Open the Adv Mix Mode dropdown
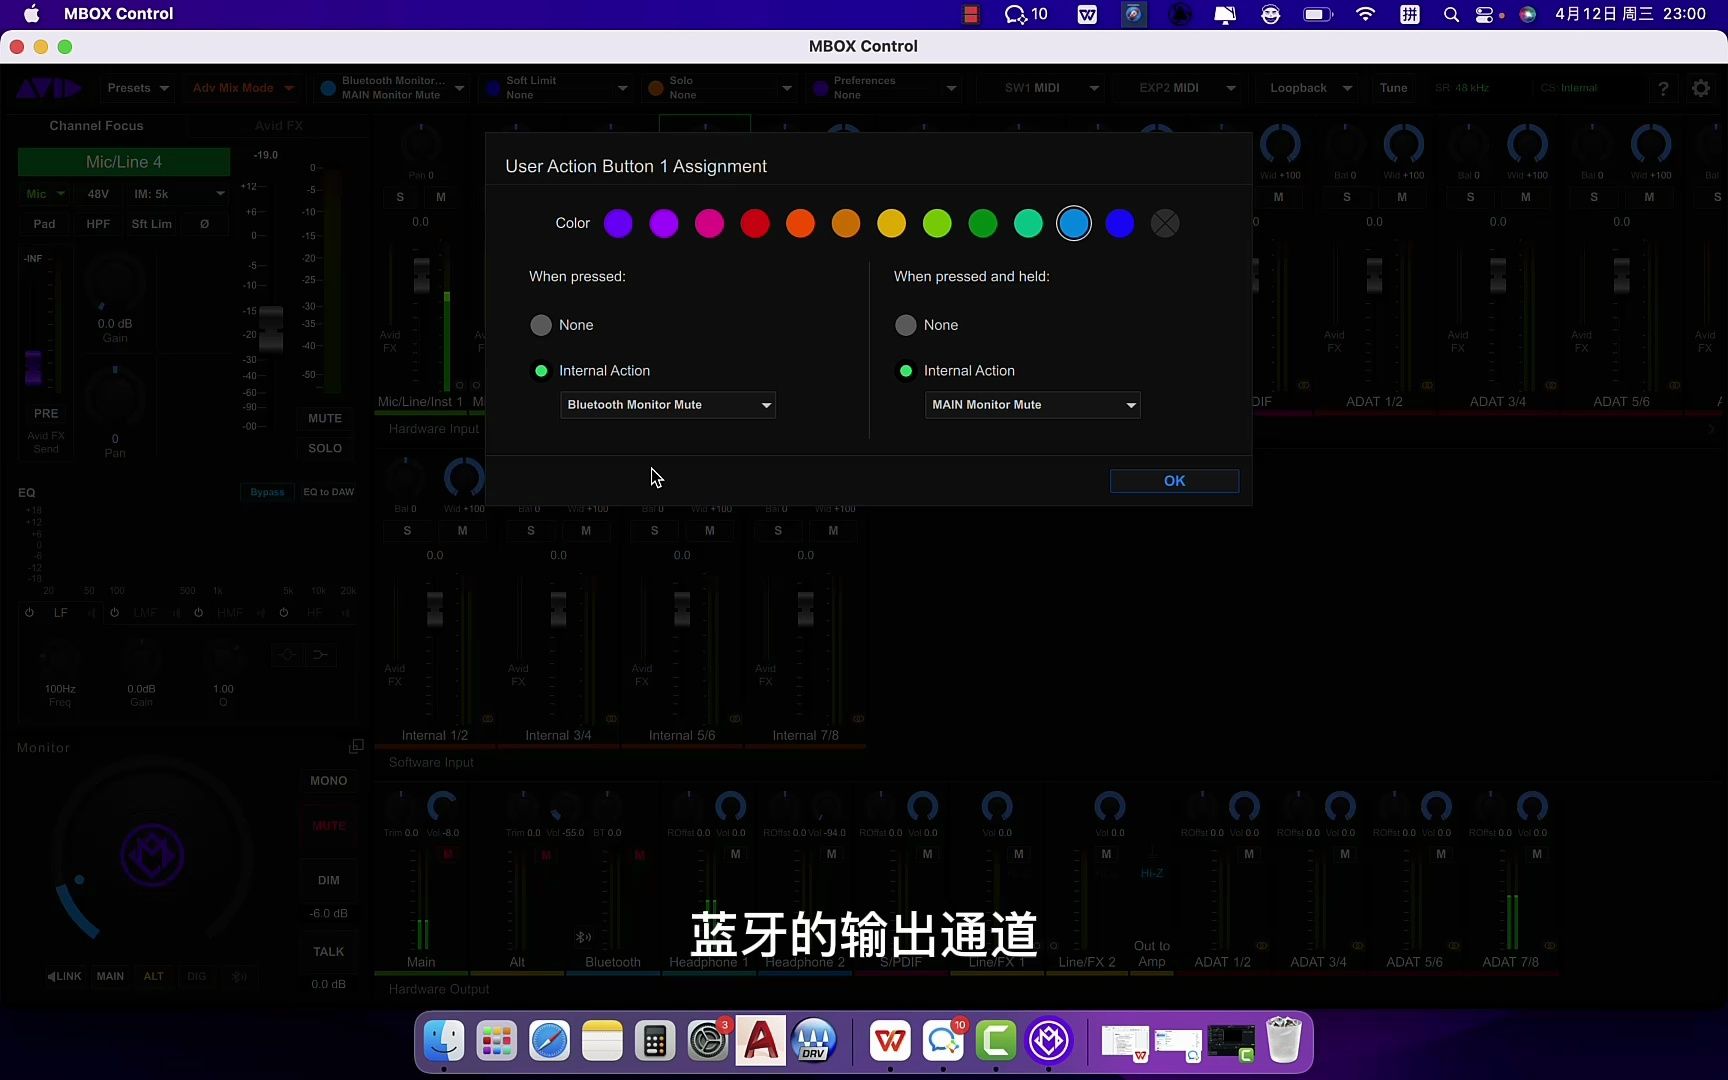Viewport: 1728px width, 1080px height. [x=243, y=88]
